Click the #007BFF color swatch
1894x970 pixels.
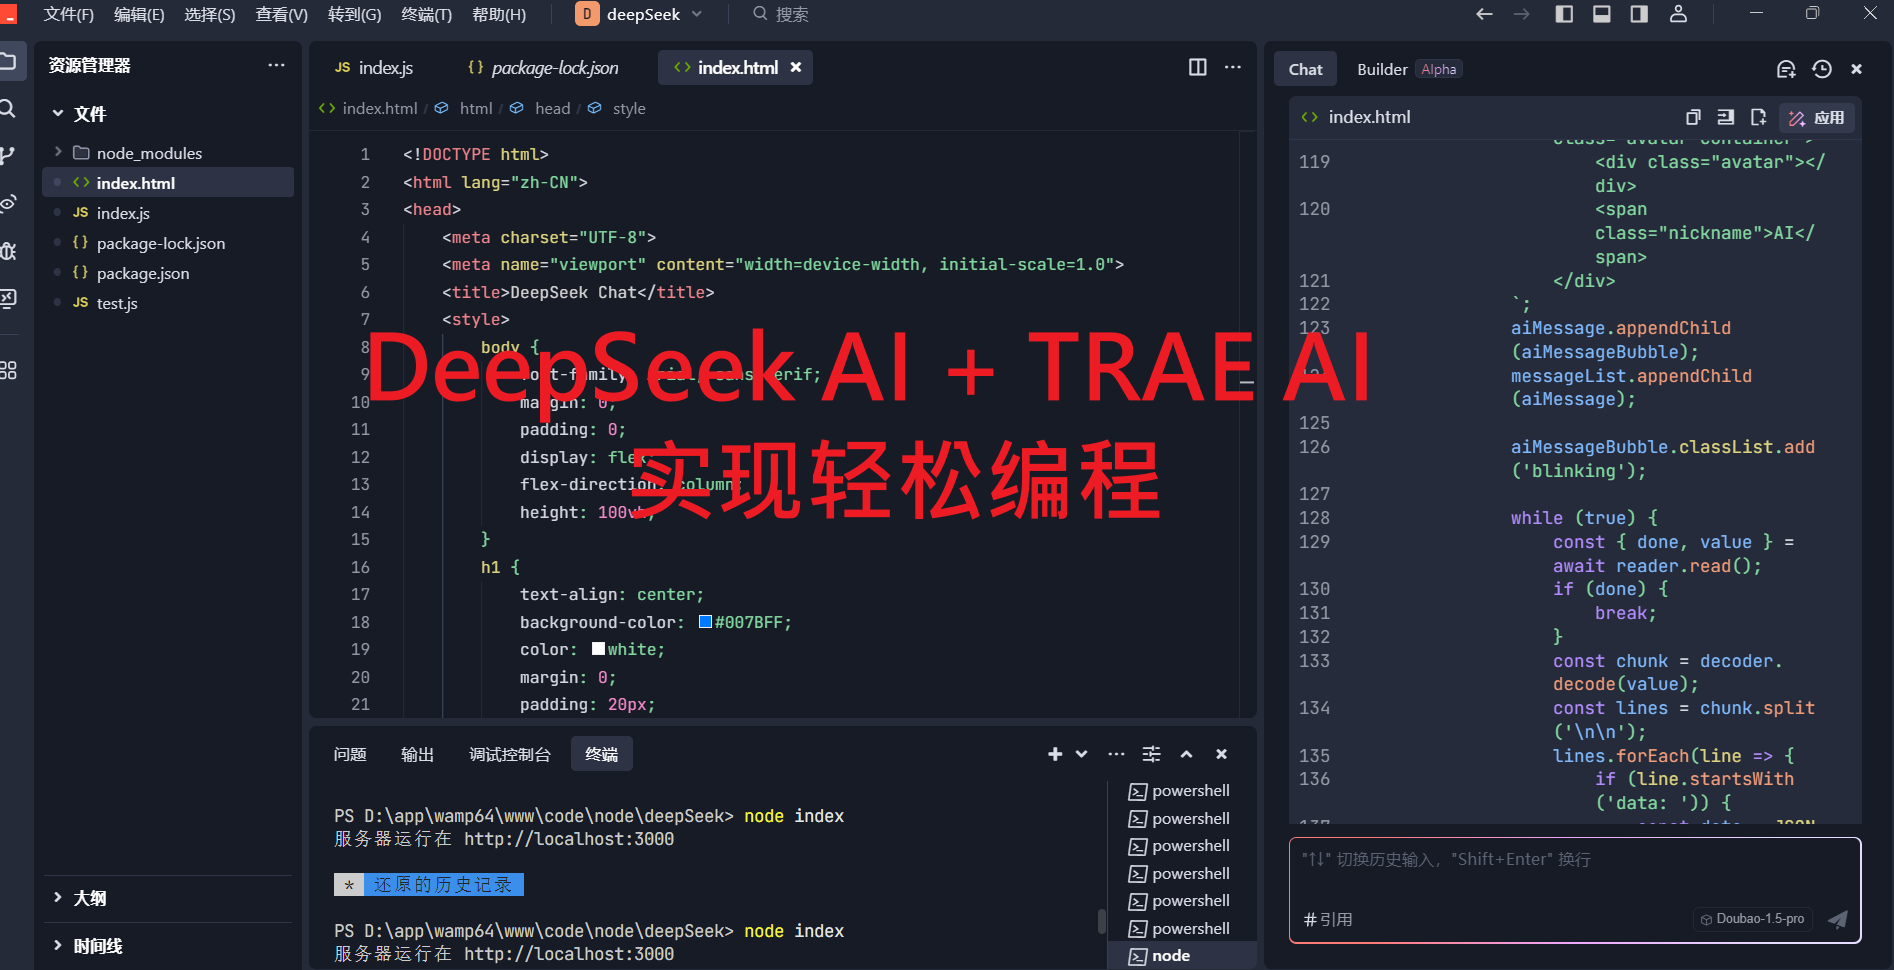tap(705, 621)
